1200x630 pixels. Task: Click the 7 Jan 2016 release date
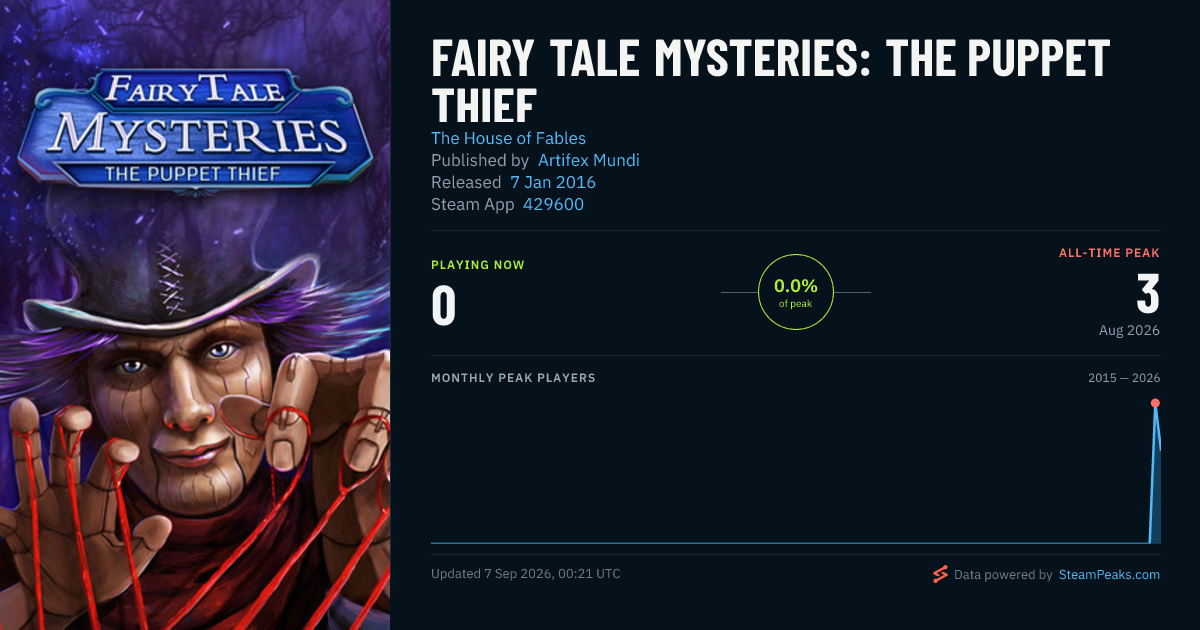coord(553,182)
